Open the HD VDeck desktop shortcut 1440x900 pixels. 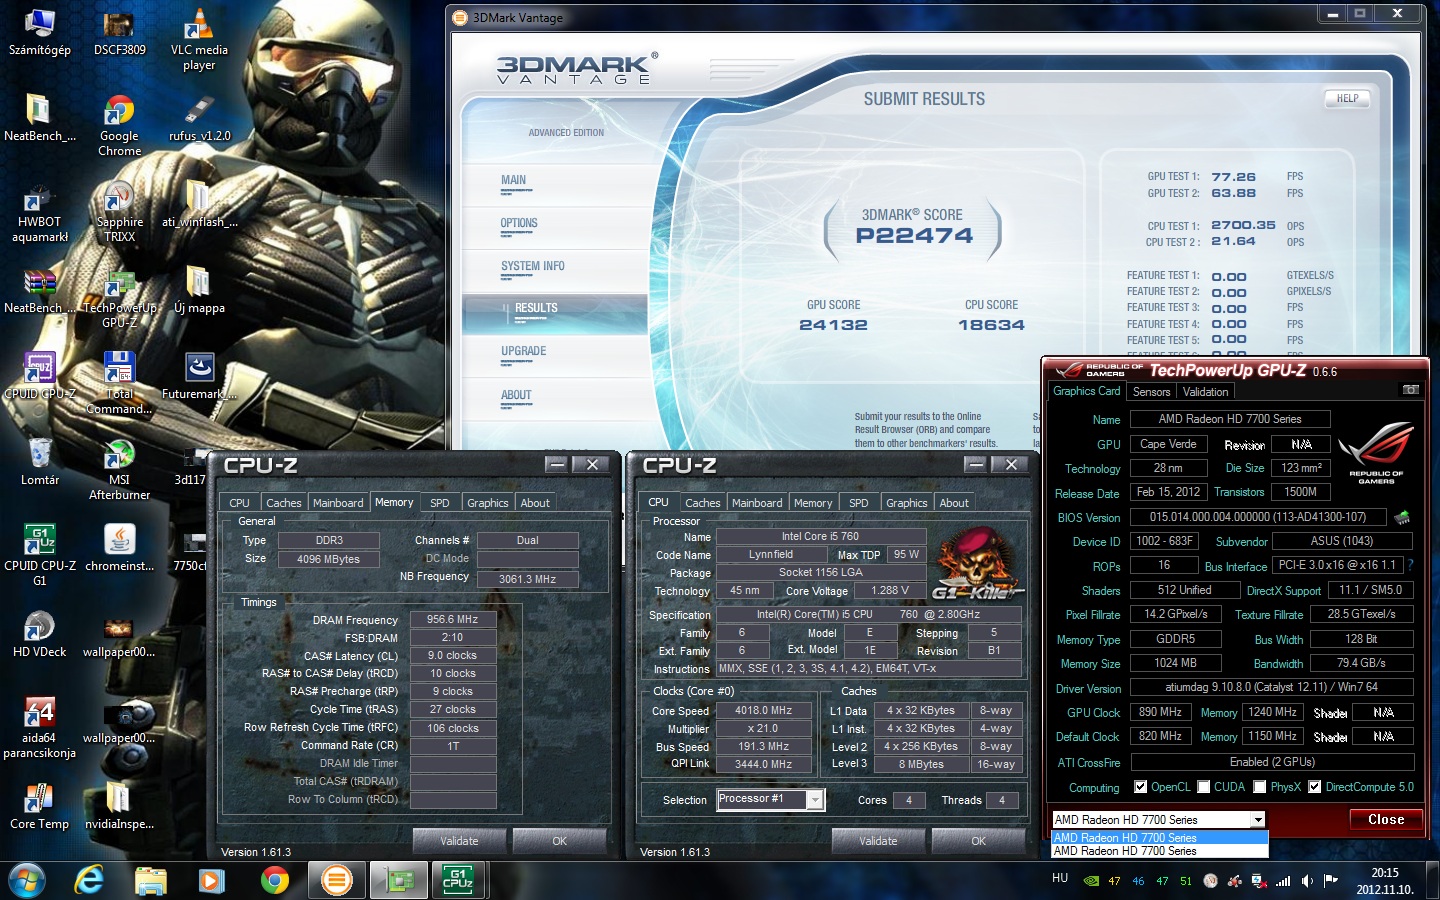[x=39, y=634]
